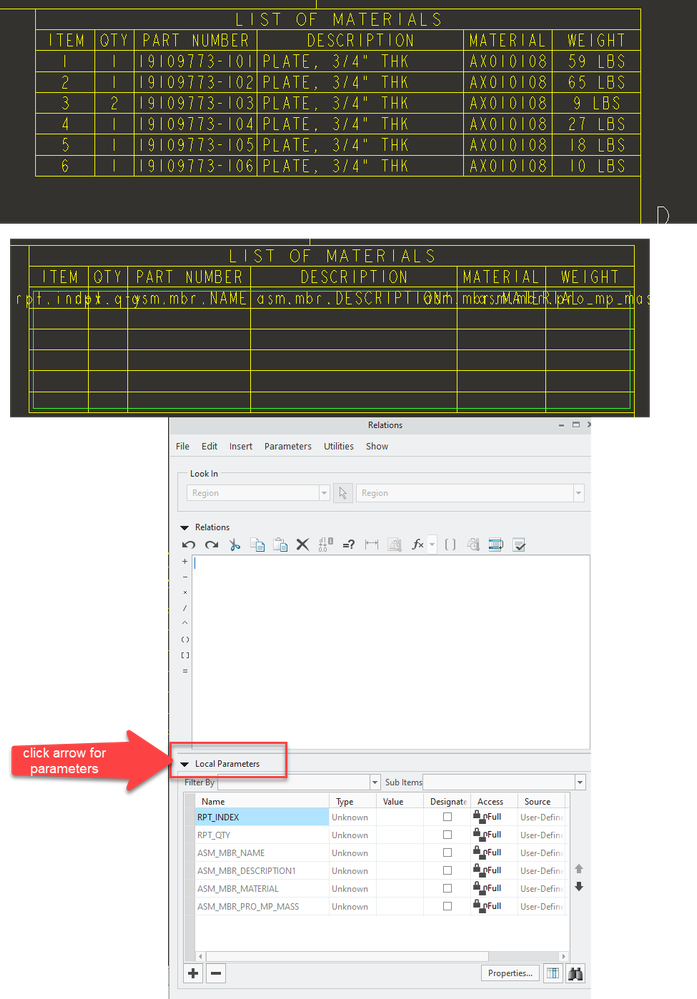Open the File menu

coord(182,446)
